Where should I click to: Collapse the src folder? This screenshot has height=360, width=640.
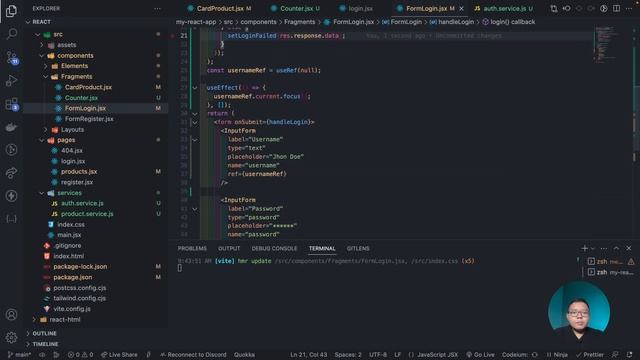[x=38, y=35]
